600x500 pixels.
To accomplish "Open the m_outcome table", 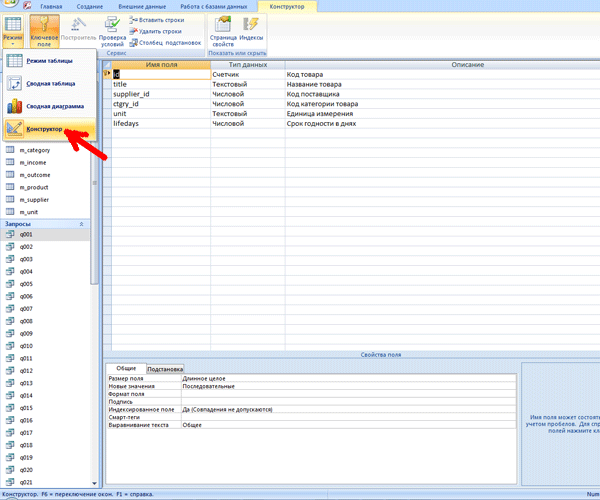I will [x=34, y=175].
